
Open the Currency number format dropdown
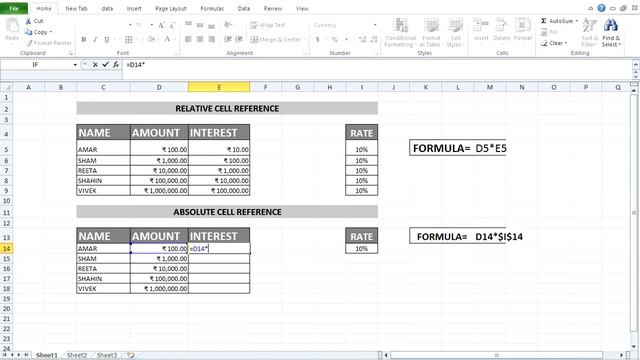click(x=375, y=25)
